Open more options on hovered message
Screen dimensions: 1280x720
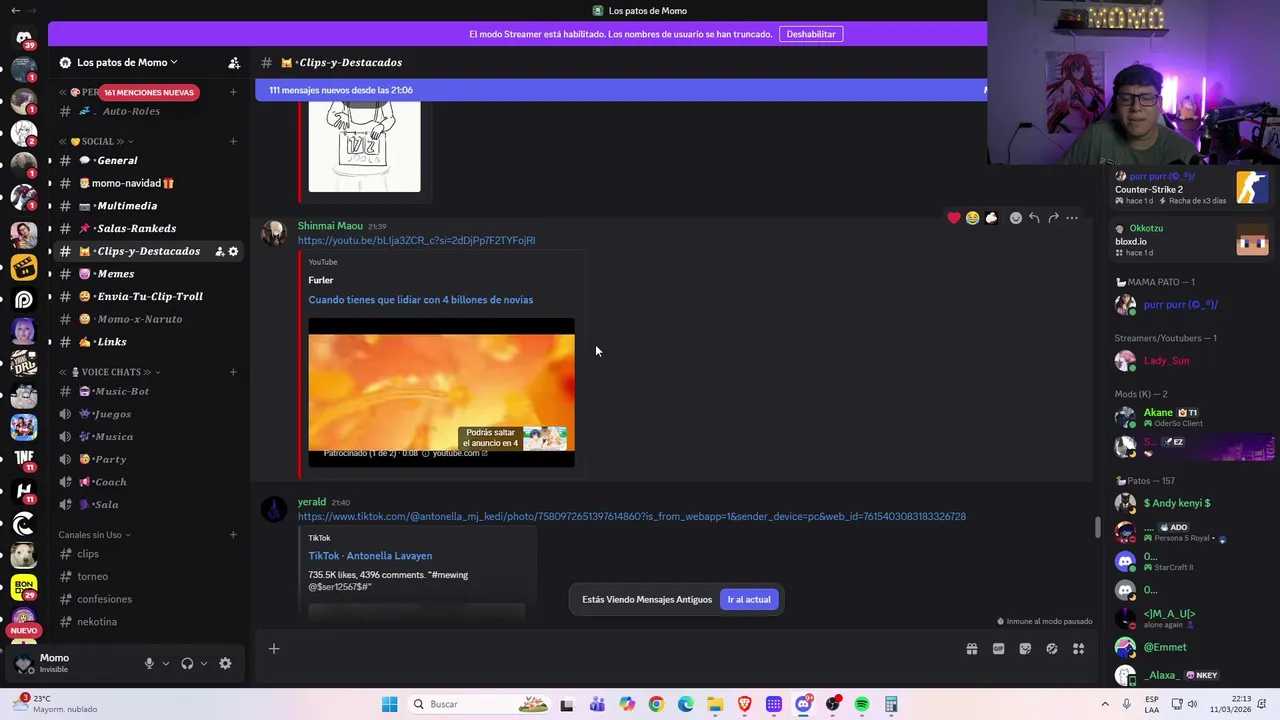pyautogui.click(x=1072, y=218)
